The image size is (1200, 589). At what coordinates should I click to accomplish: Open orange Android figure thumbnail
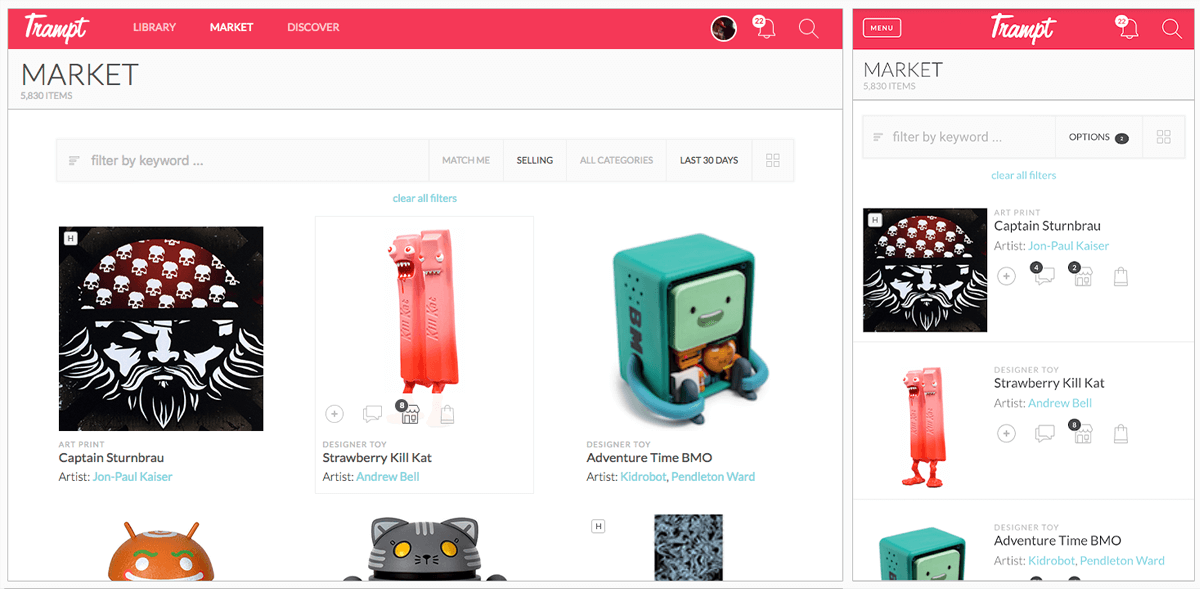click(x=161, y=550)
